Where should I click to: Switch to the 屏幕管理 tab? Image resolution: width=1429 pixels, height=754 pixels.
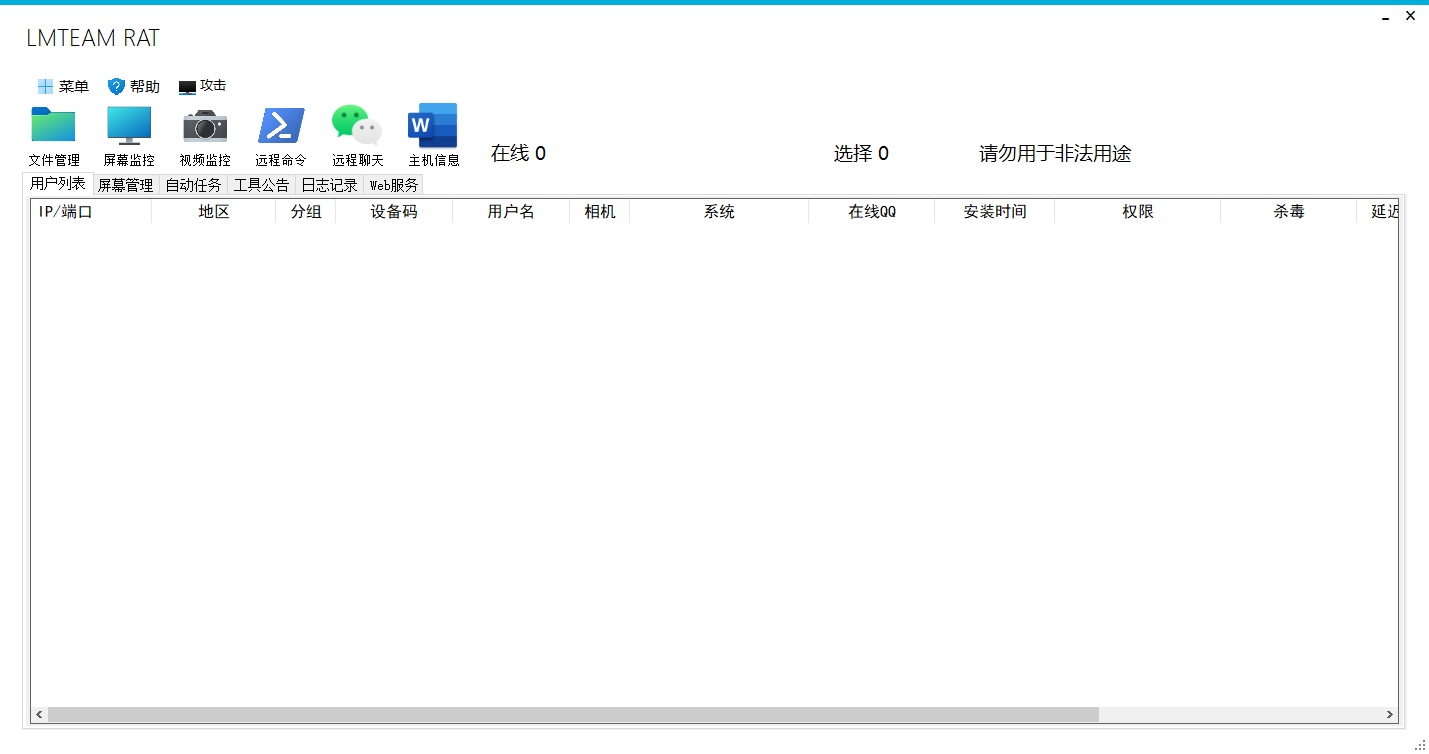[x=125, y=185]
